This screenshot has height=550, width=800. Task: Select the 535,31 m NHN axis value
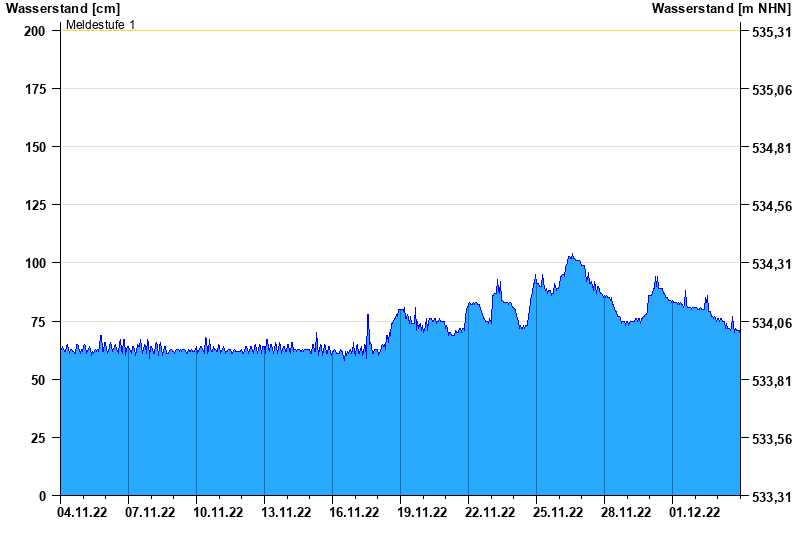point(771,32)
